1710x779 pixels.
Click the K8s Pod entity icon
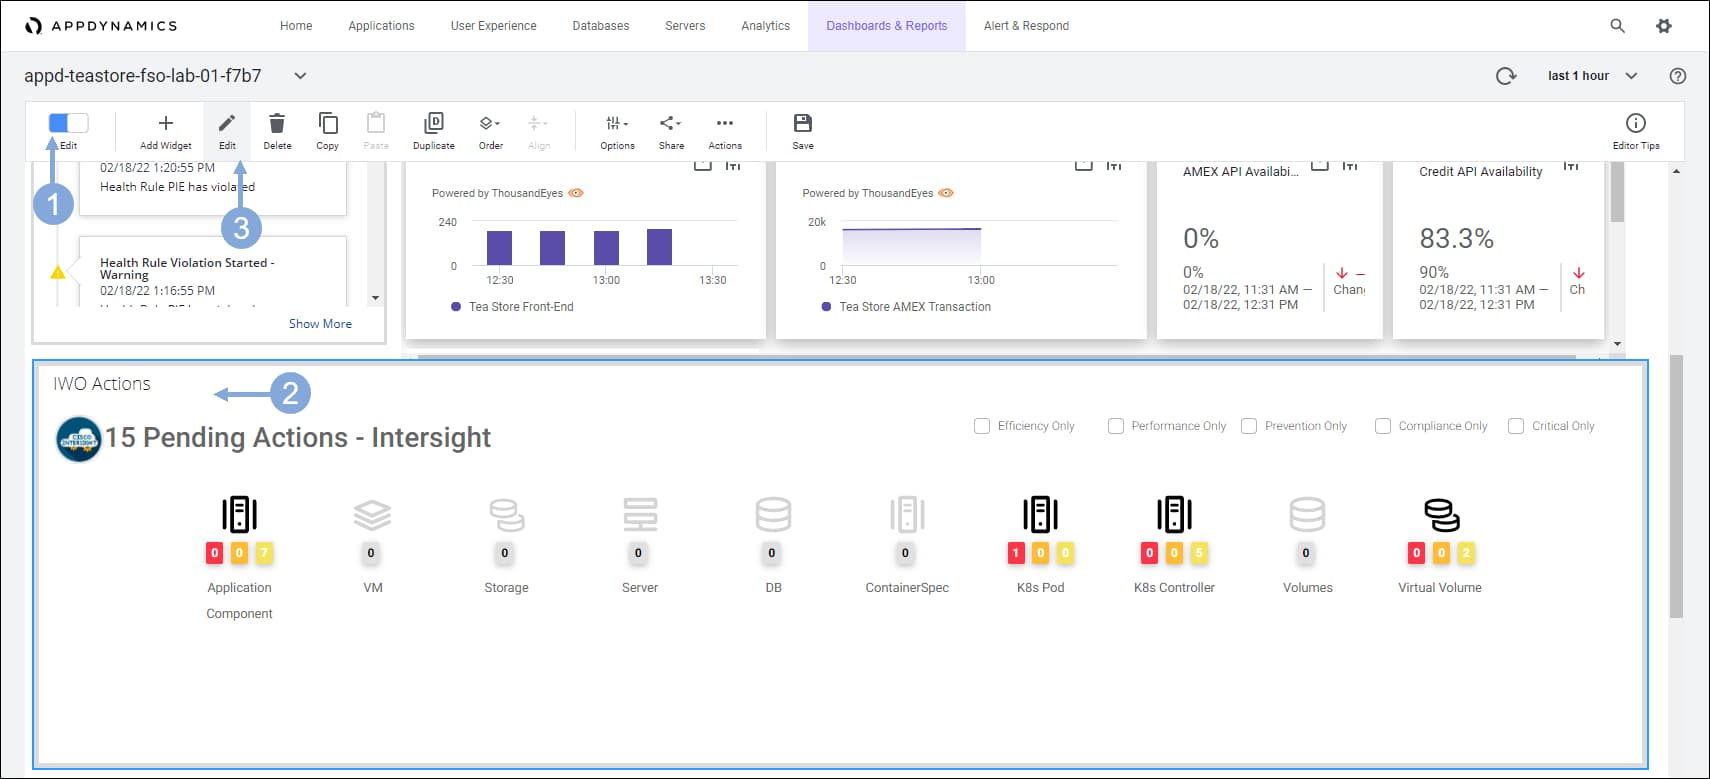click(x=1040, y=514)
